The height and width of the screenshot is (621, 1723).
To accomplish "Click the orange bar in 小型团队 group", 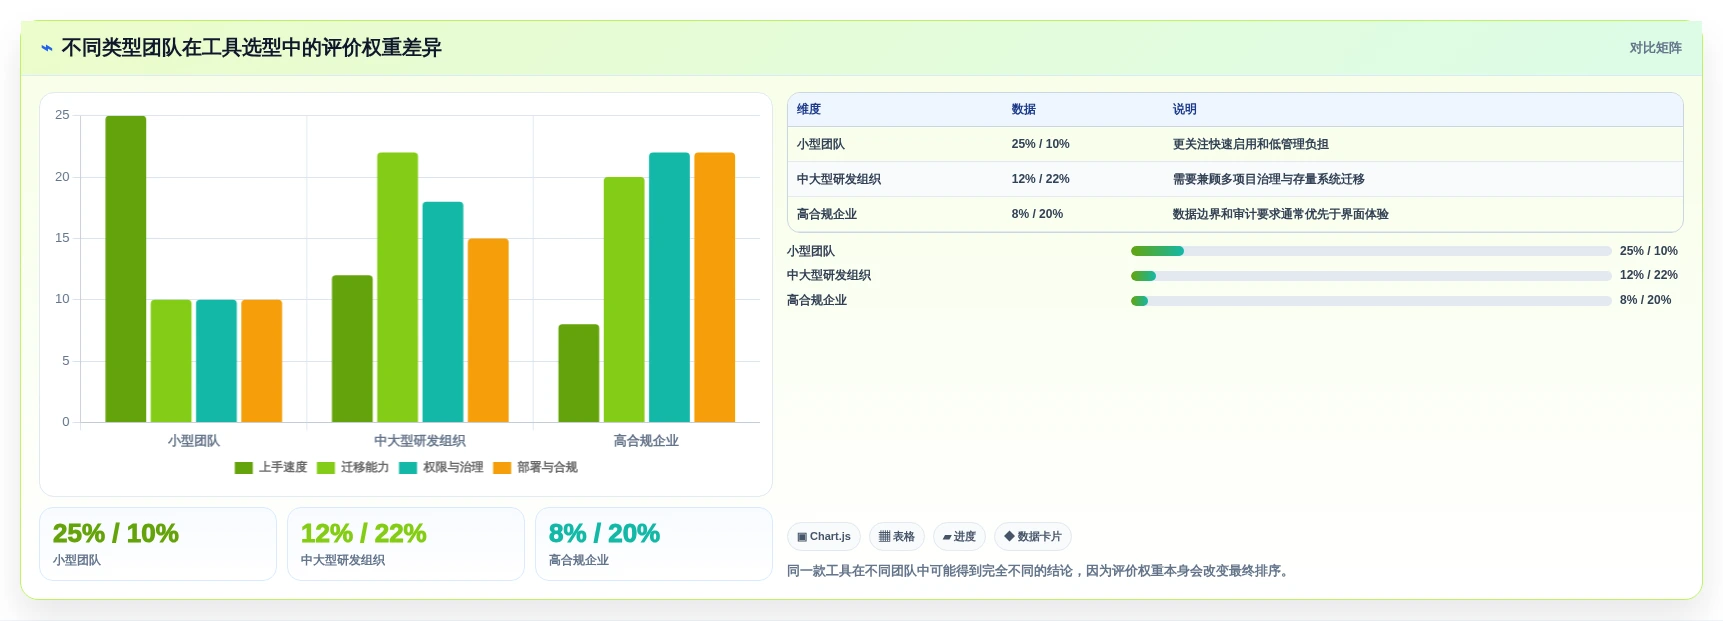I will [x=262, y=361].
